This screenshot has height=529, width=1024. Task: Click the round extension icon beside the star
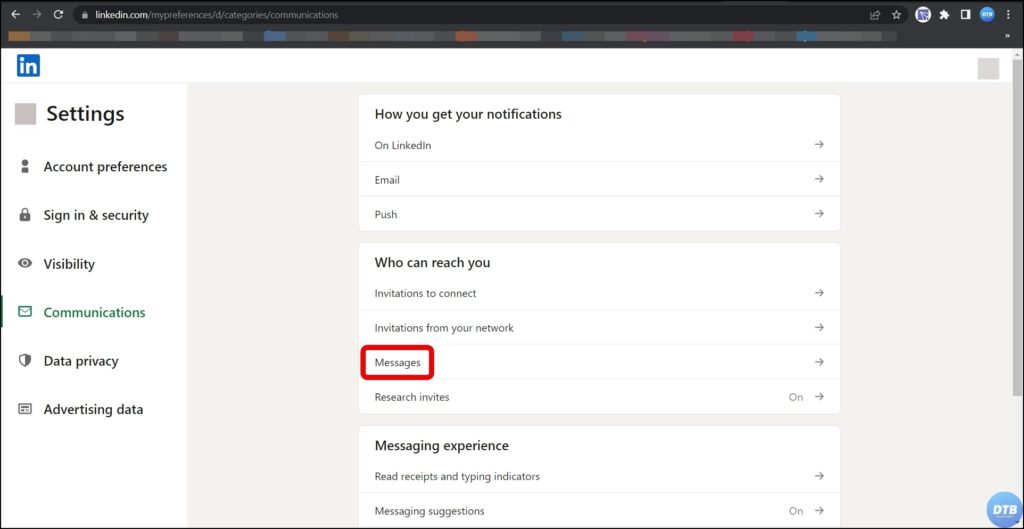923,14
